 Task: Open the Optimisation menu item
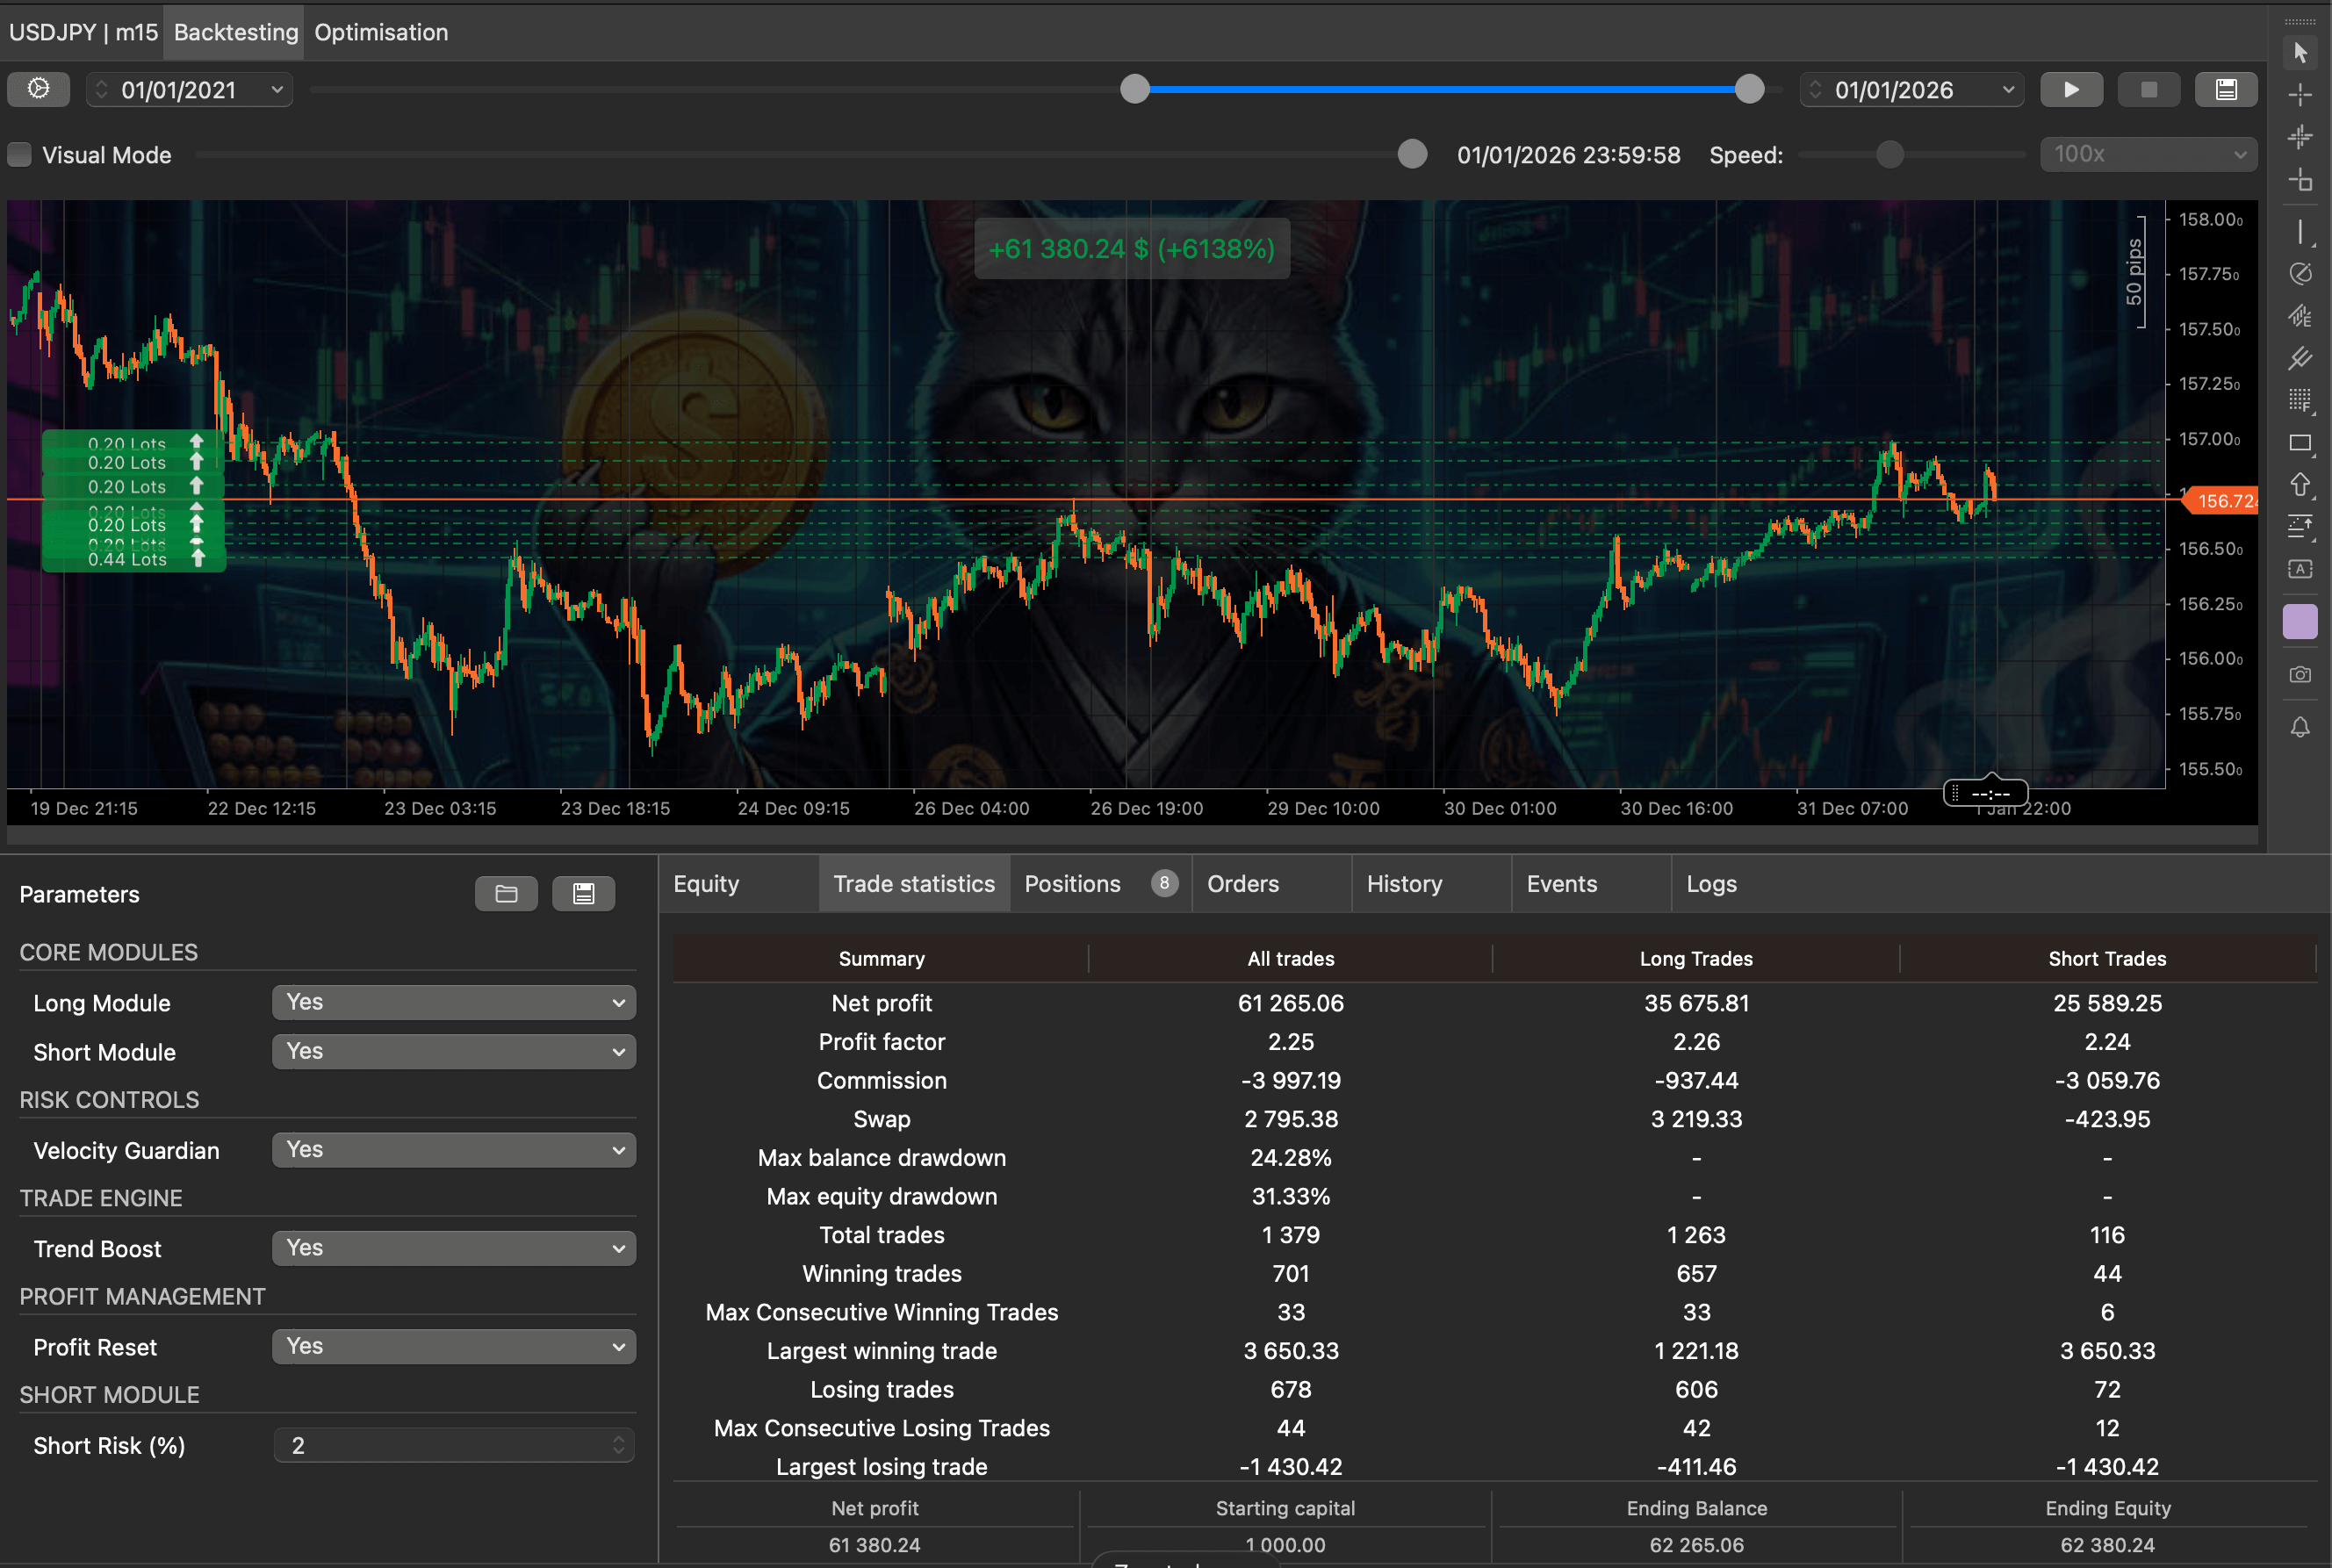(x=380, y=32)
